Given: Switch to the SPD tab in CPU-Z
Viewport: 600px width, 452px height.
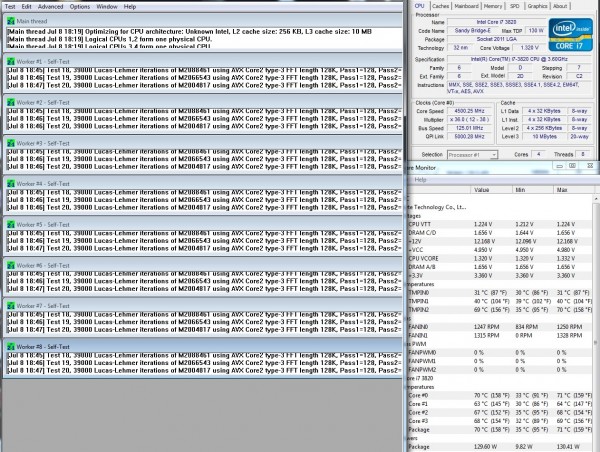Looking at the screenshot, I should click(x=515, y=6).
